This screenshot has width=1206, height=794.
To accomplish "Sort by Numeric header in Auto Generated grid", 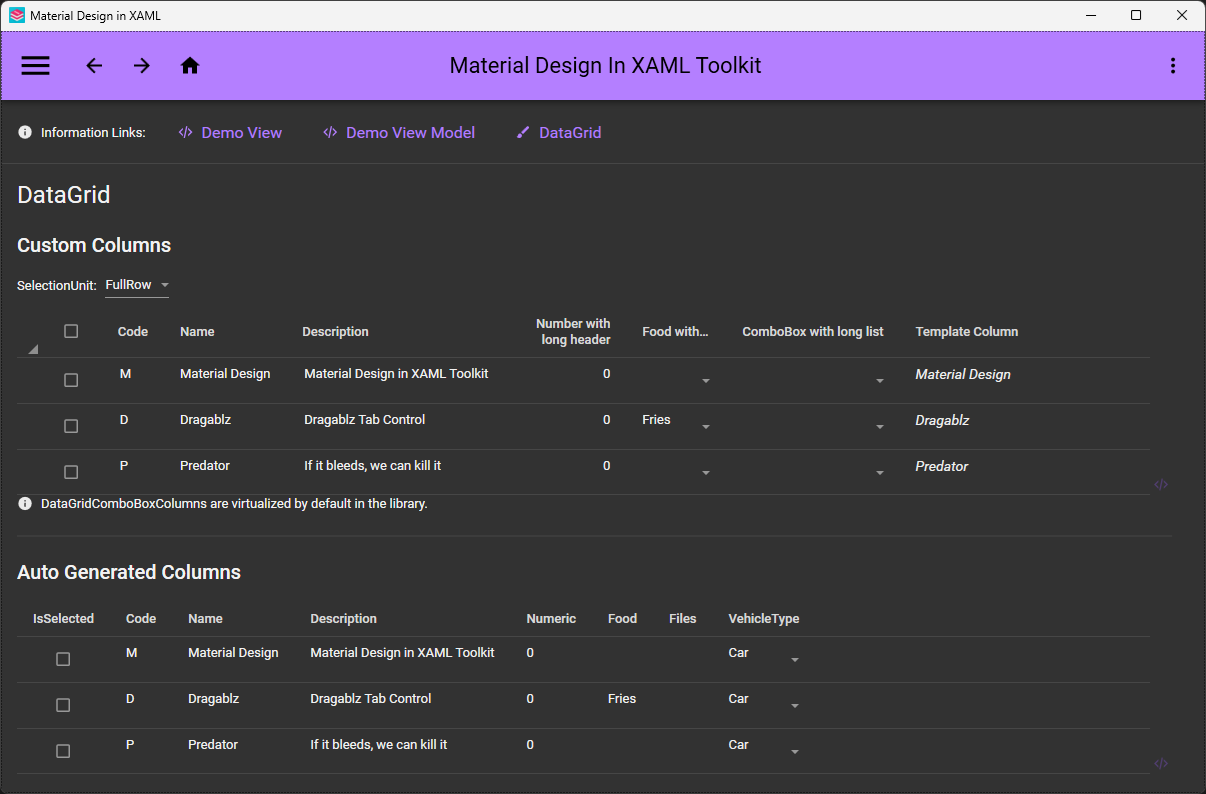I will click(x=551, y=619).
